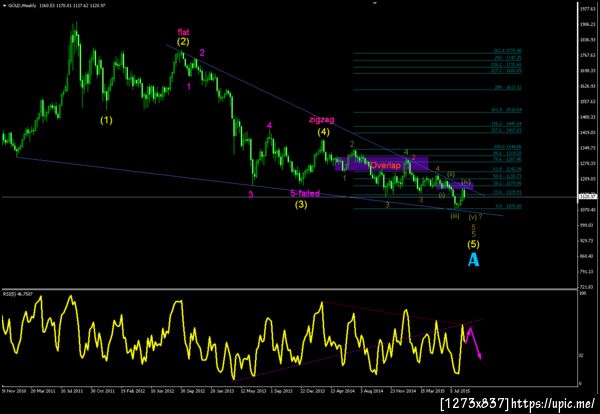Screen dimensions: 600x414
Task: Select the large purple Overlap rectangle
Action: point(382,164)
